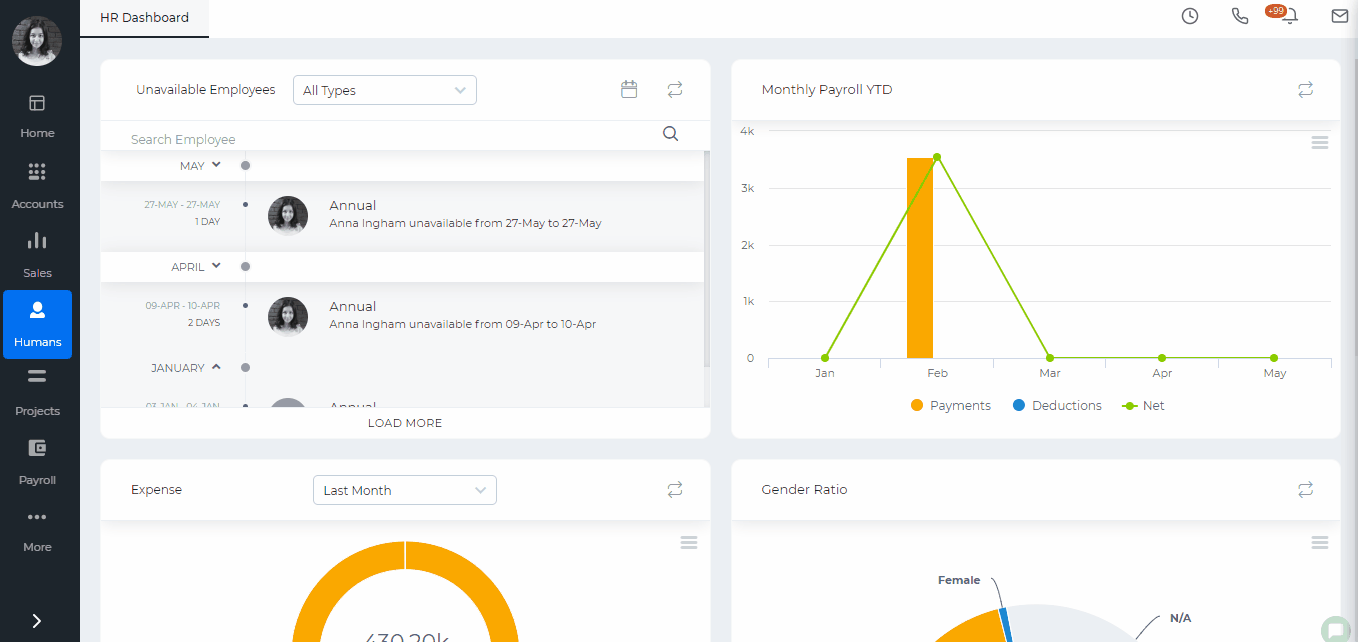Click the Search Employee input field
Viewport: 1358px width, 642px height.
pyautogui.click(x=390, y=139)
